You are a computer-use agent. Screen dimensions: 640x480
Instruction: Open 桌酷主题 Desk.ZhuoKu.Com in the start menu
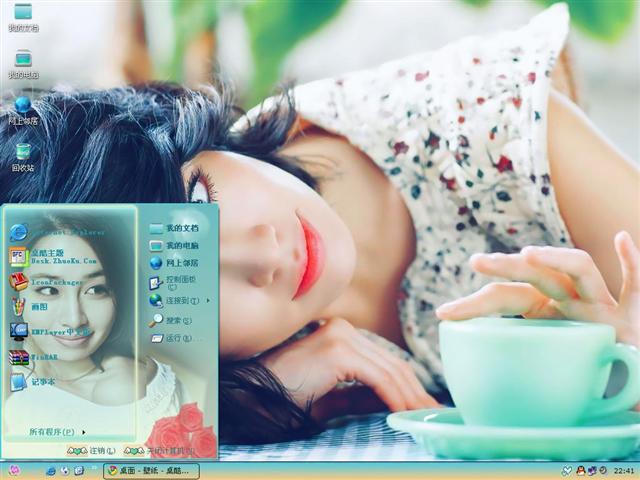tap(53, 257)
